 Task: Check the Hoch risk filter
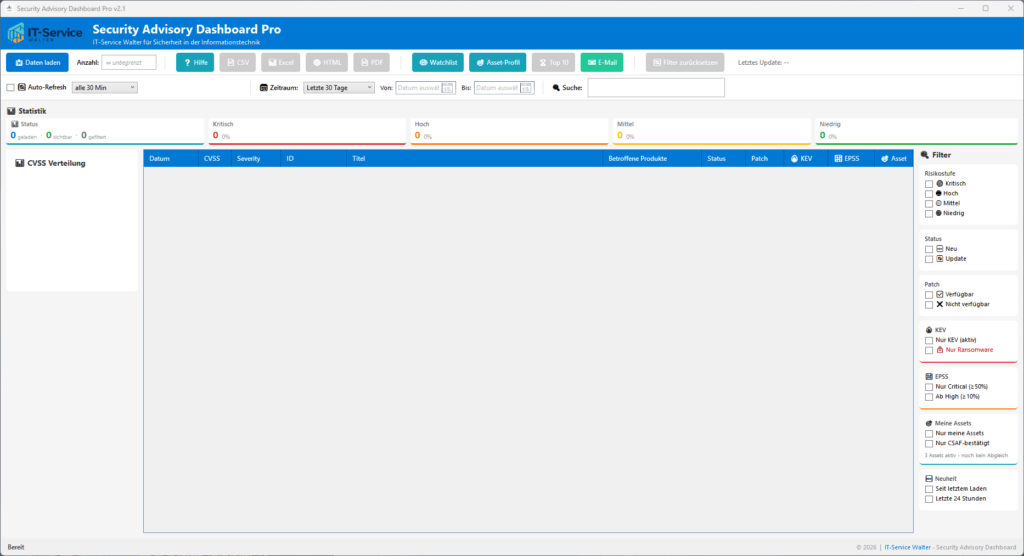coord(929,194)
